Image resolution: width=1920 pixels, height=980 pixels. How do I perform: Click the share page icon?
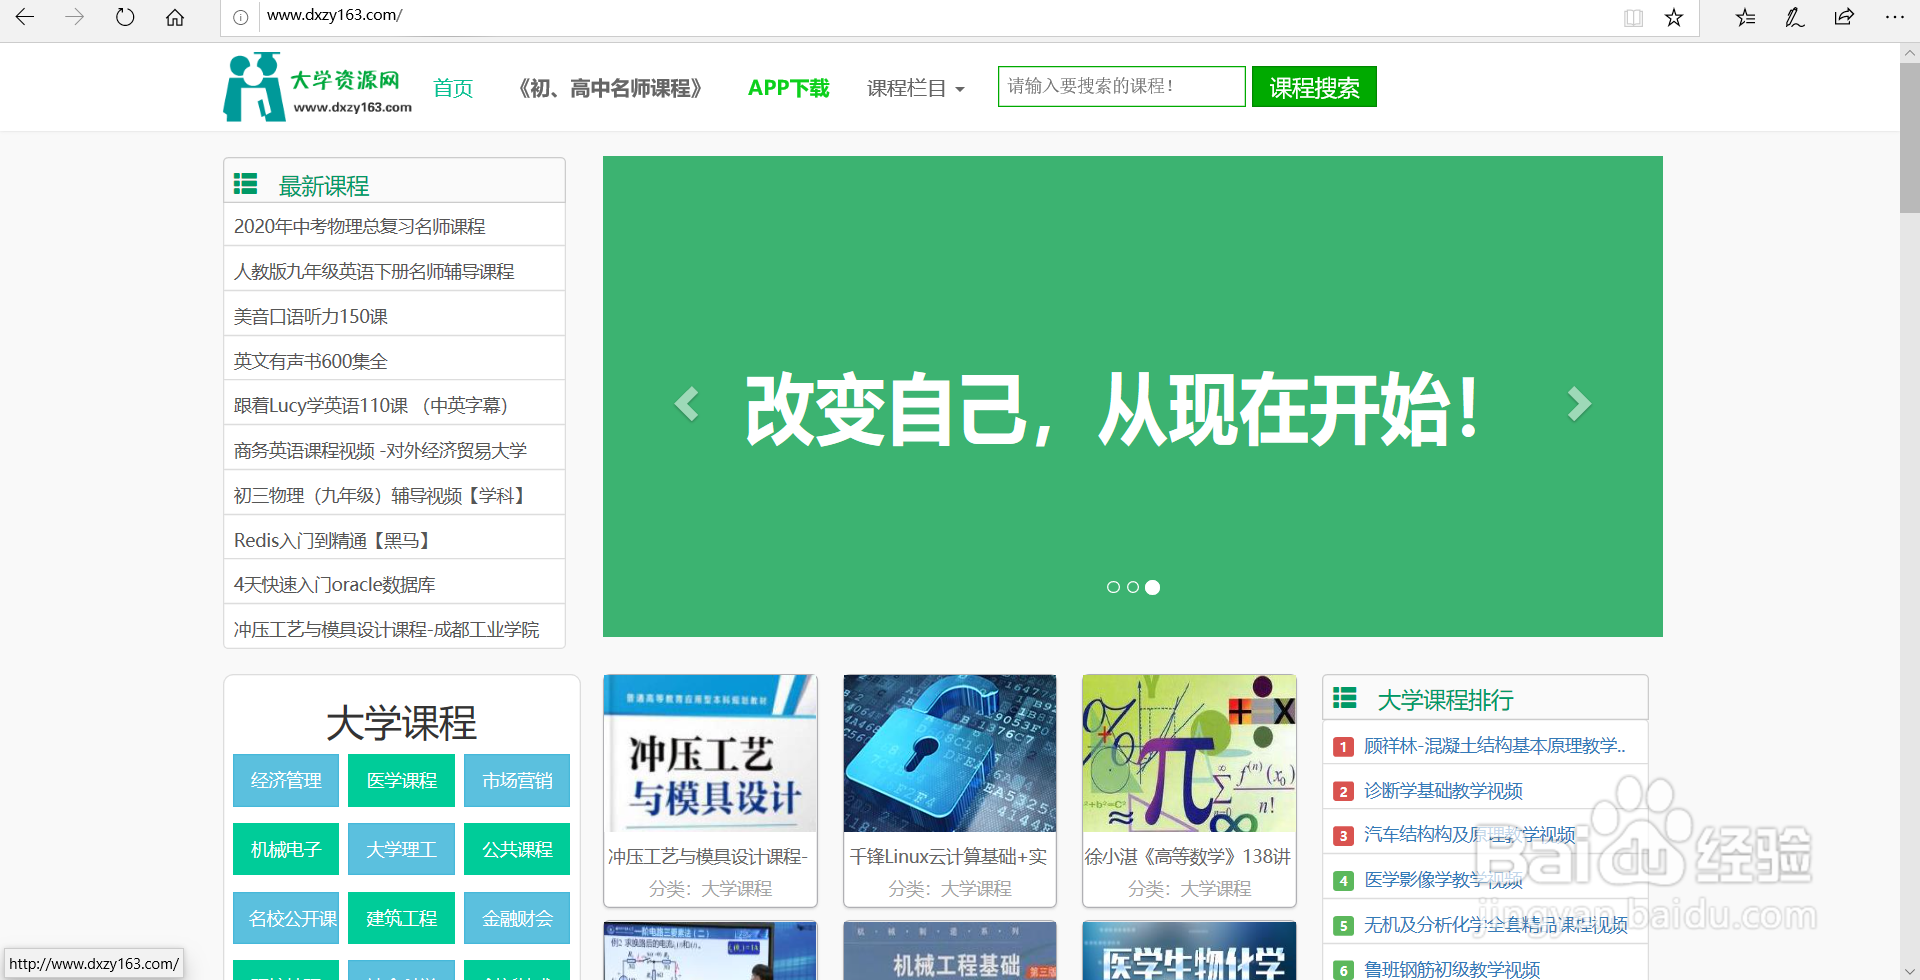[x=1844, y=17]
